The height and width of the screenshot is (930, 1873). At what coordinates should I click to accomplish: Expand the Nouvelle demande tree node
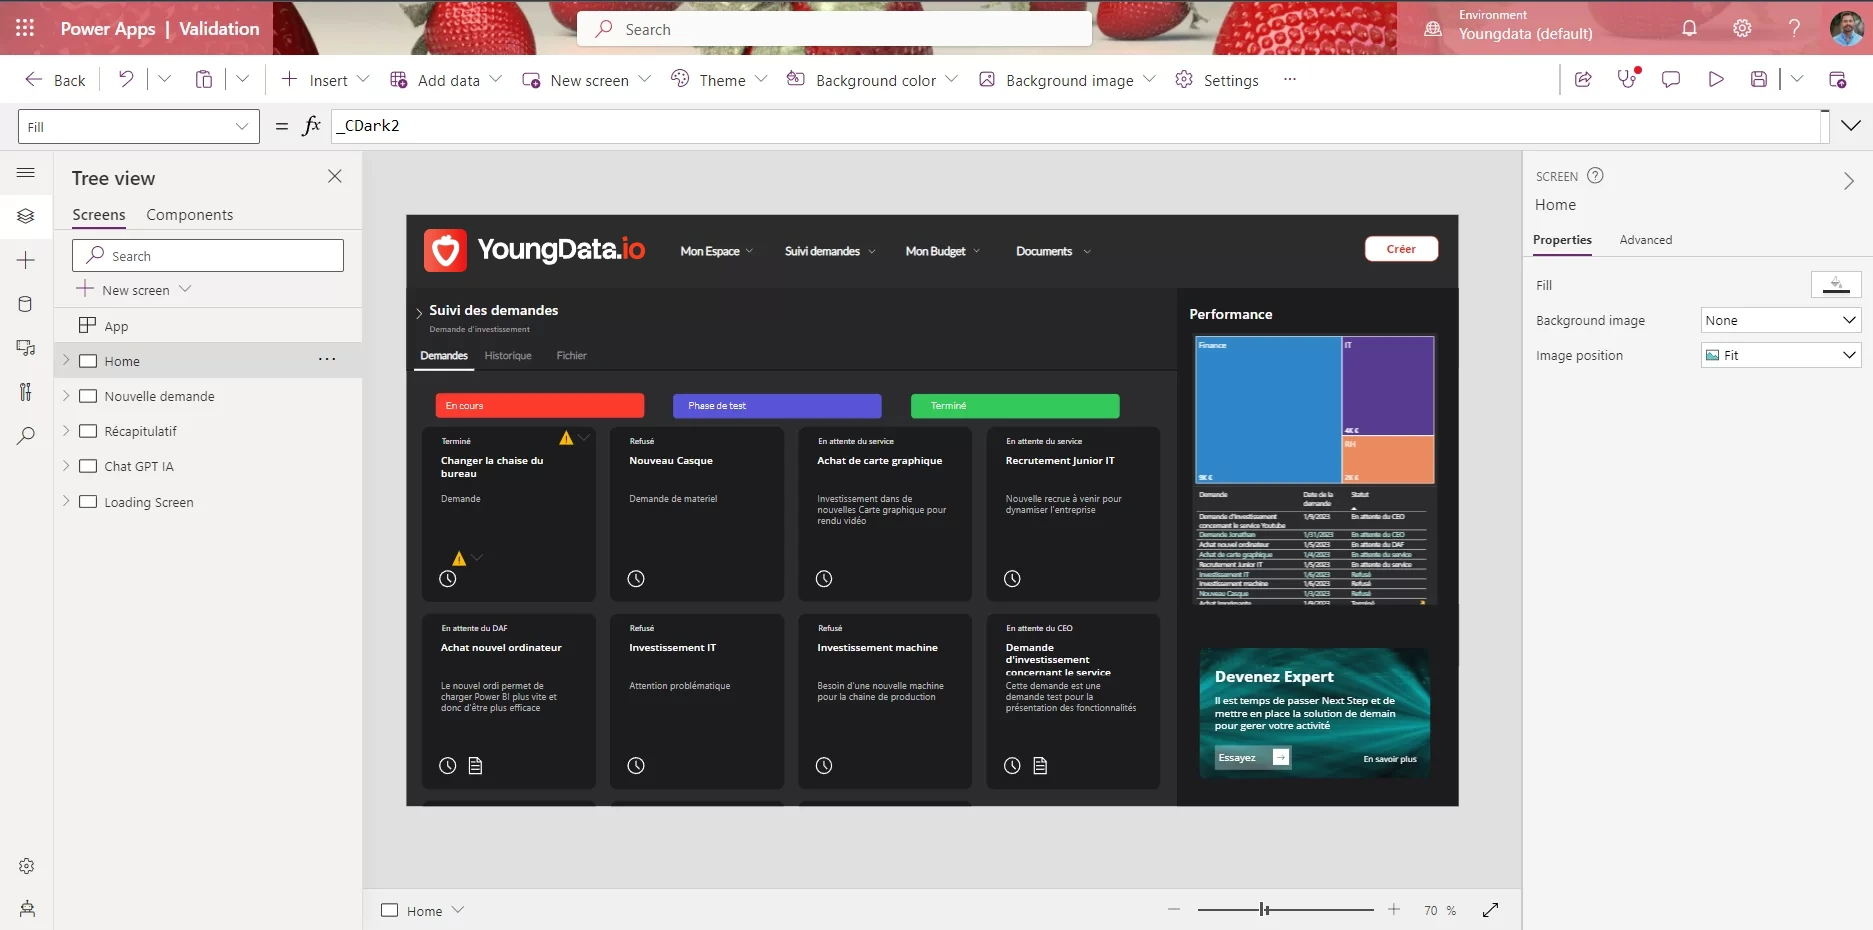(66, 395)
